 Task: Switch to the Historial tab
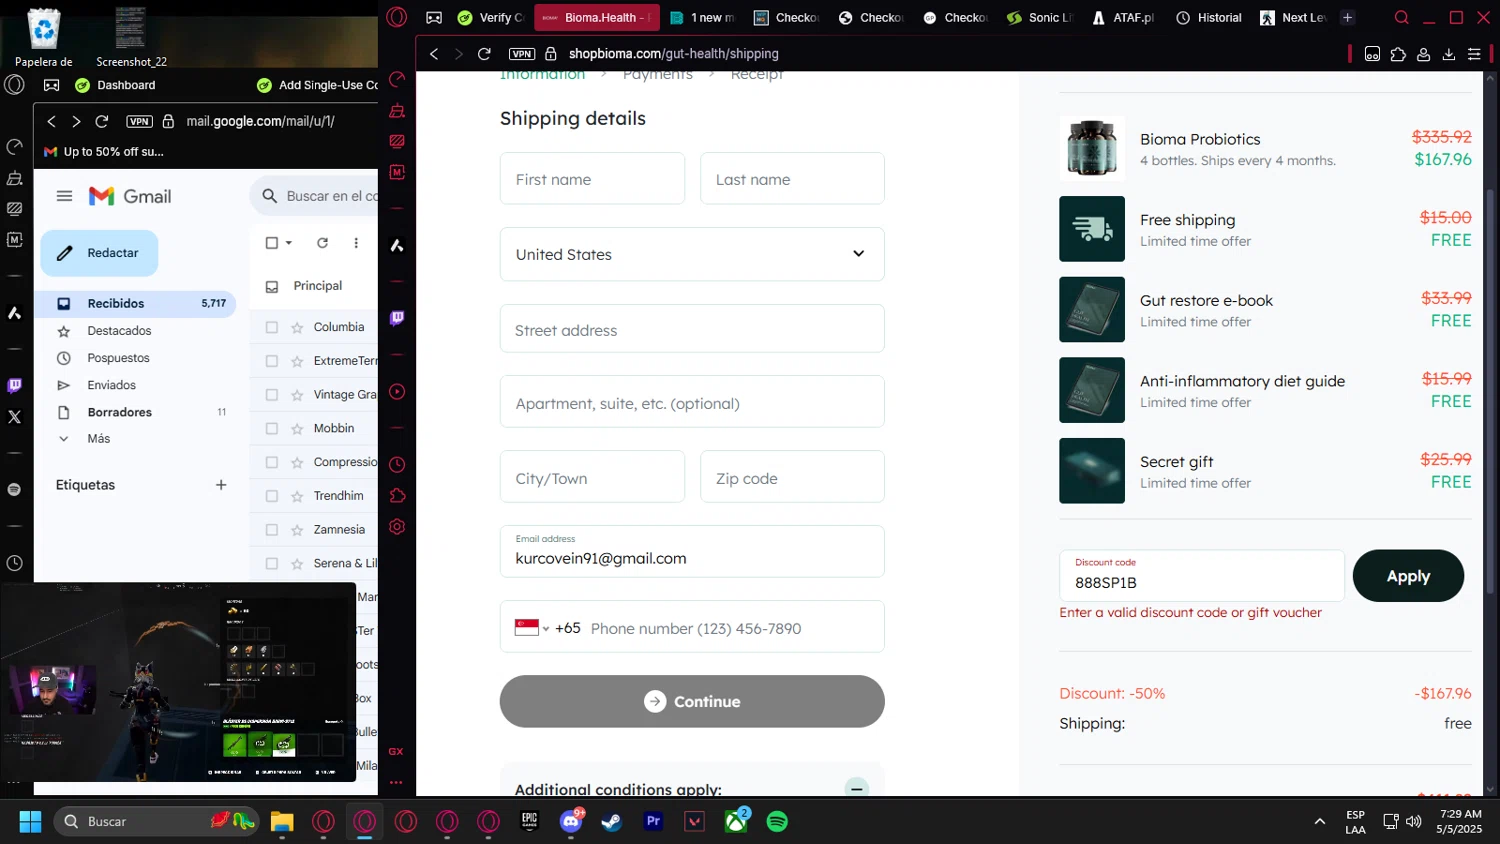coord(1209,17)
